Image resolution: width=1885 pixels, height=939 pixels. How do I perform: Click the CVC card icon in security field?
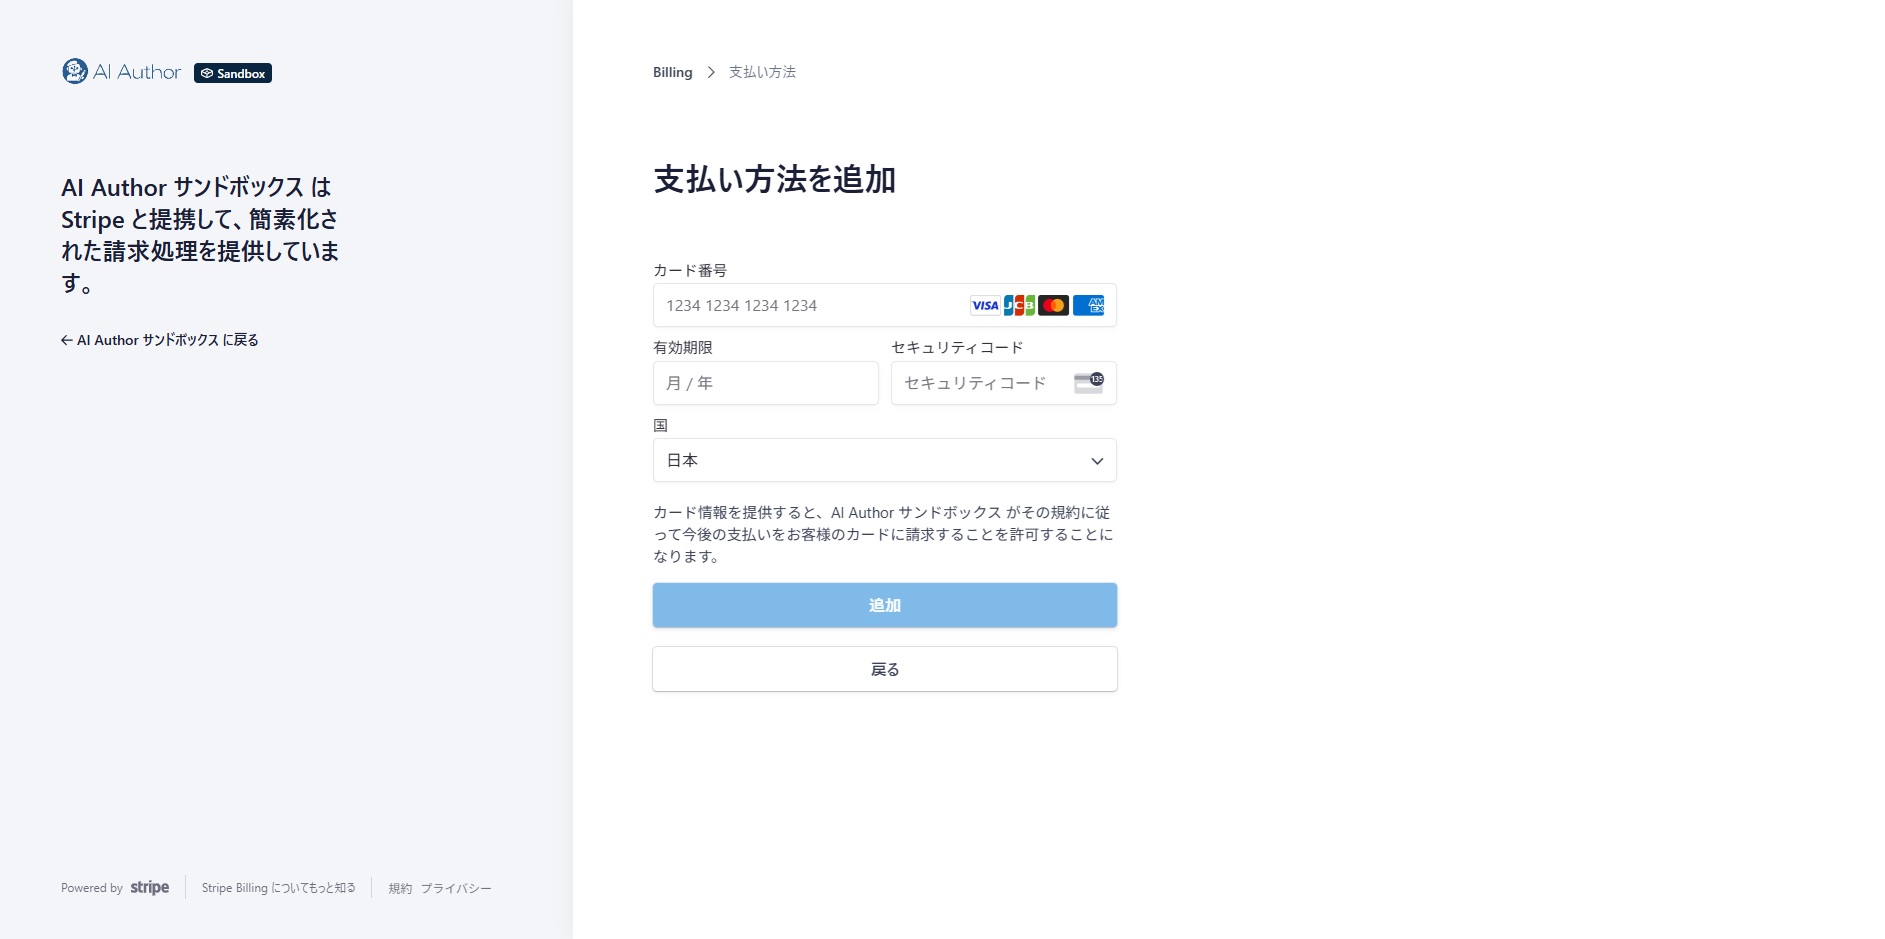(1088, 383)
